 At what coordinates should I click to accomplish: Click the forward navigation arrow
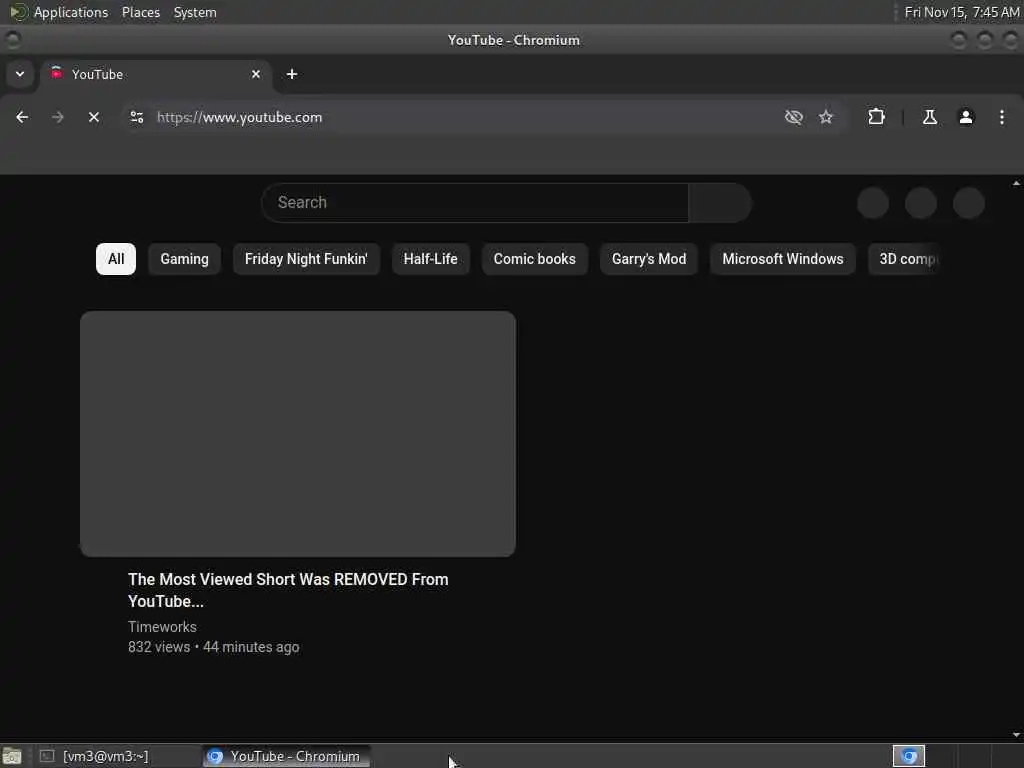(57, 117)
